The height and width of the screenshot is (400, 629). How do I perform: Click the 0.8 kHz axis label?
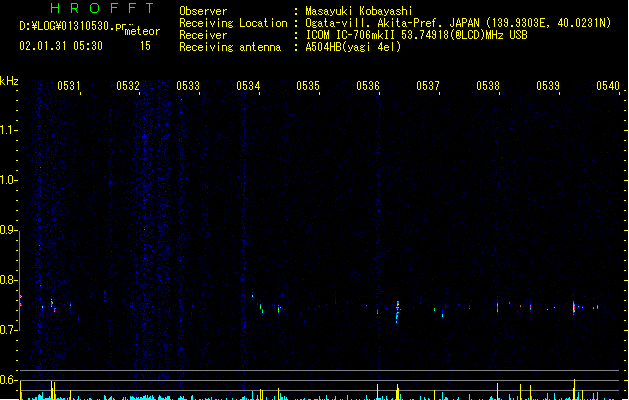coord(8,280)
